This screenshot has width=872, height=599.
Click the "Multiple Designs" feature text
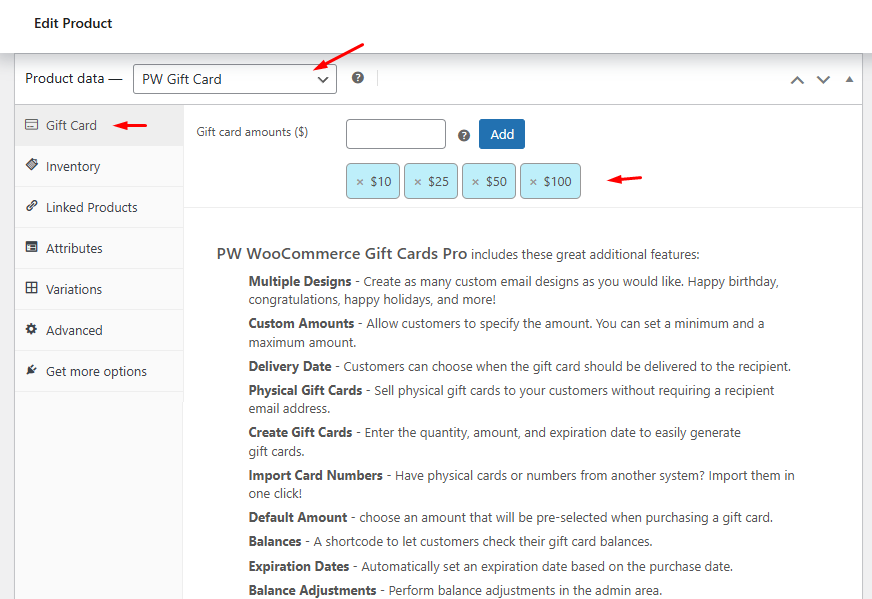[300, 281]
